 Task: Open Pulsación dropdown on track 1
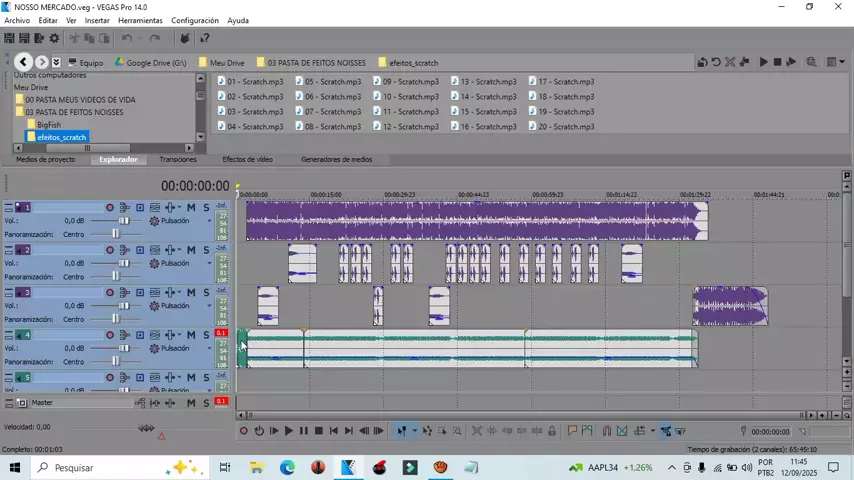click(x=209, y=221)
